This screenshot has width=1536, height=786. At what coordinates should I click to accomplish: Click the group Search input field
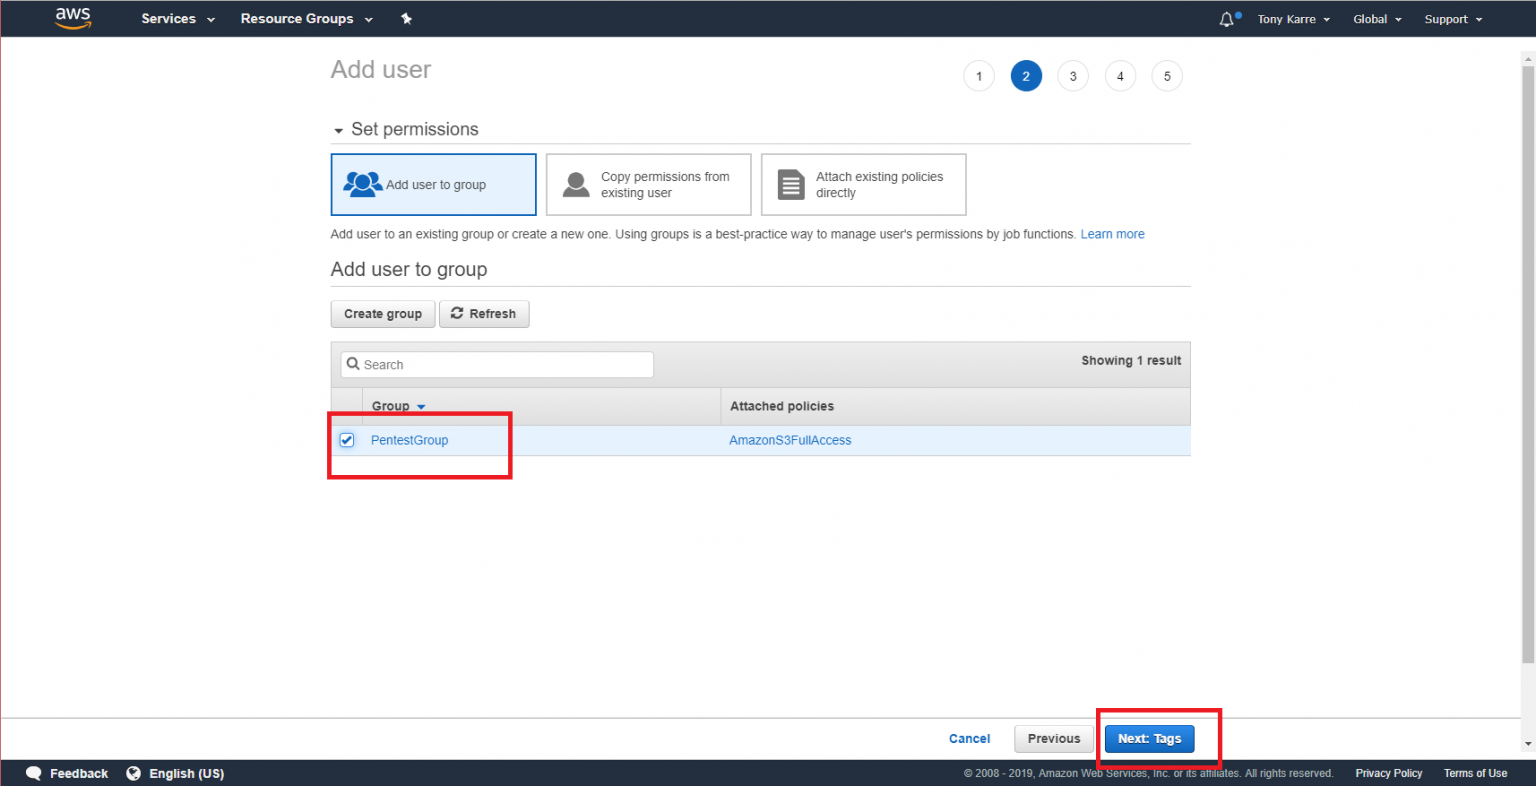tap(497, 365)
